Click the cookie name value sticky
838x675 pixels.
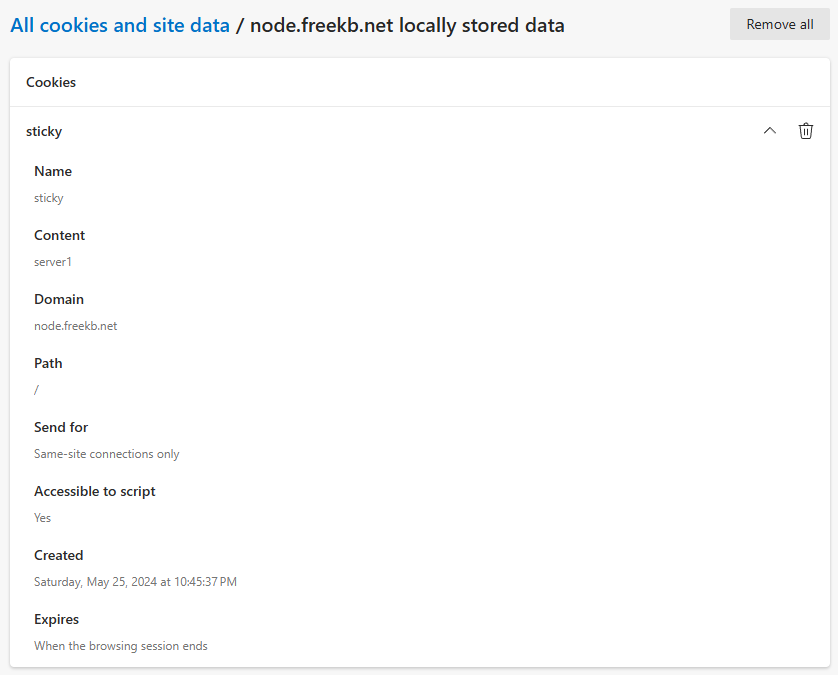tap(49, 198)
